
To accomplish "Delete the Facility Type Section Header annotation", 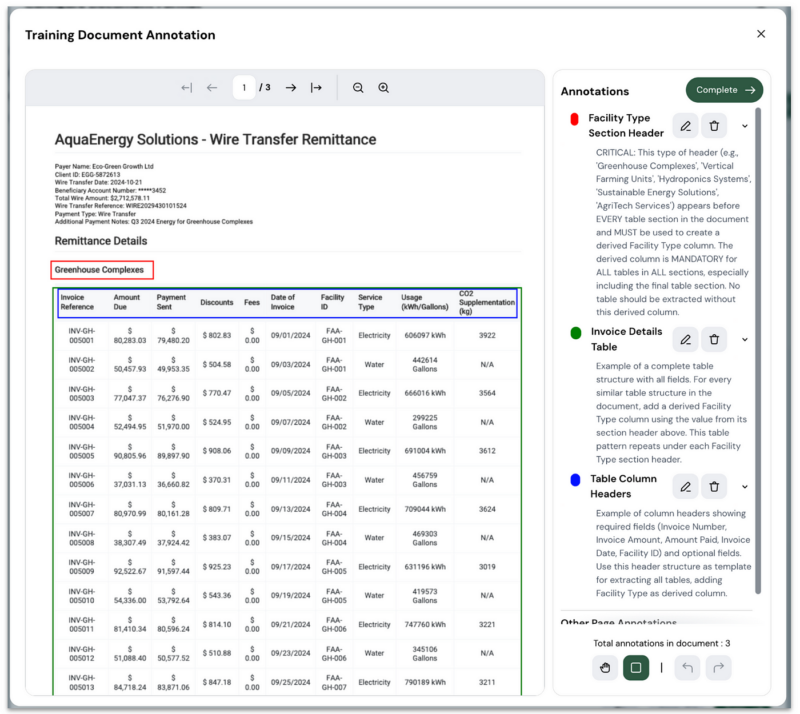I will pyautogui.click(x=714, y=126).
